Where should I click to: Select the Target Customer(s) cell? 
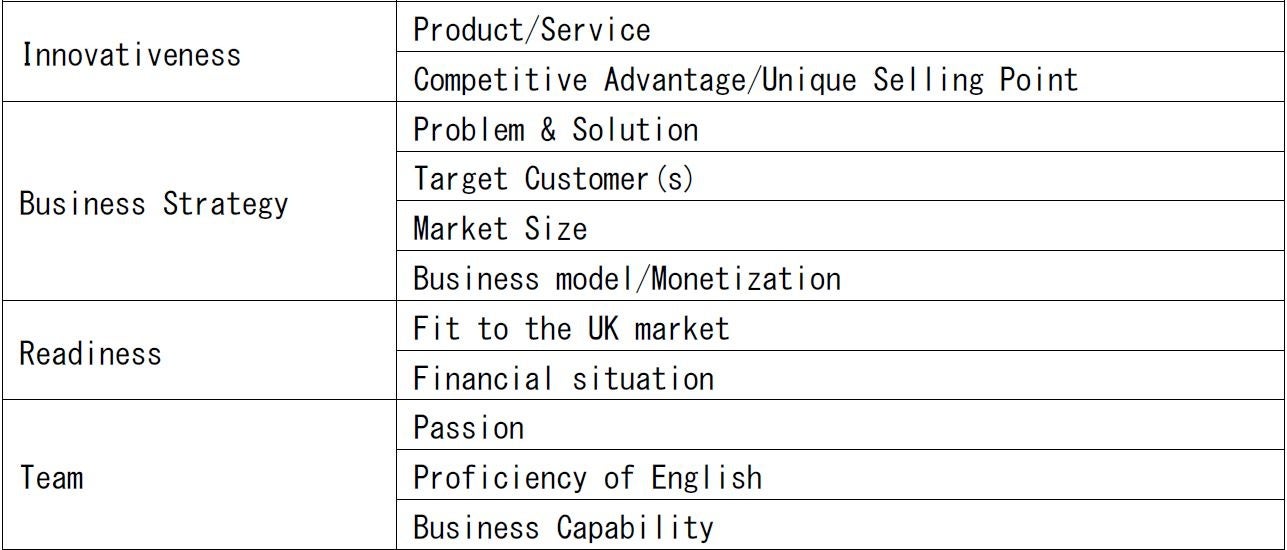pyautogui.click(x=552, y=179)
